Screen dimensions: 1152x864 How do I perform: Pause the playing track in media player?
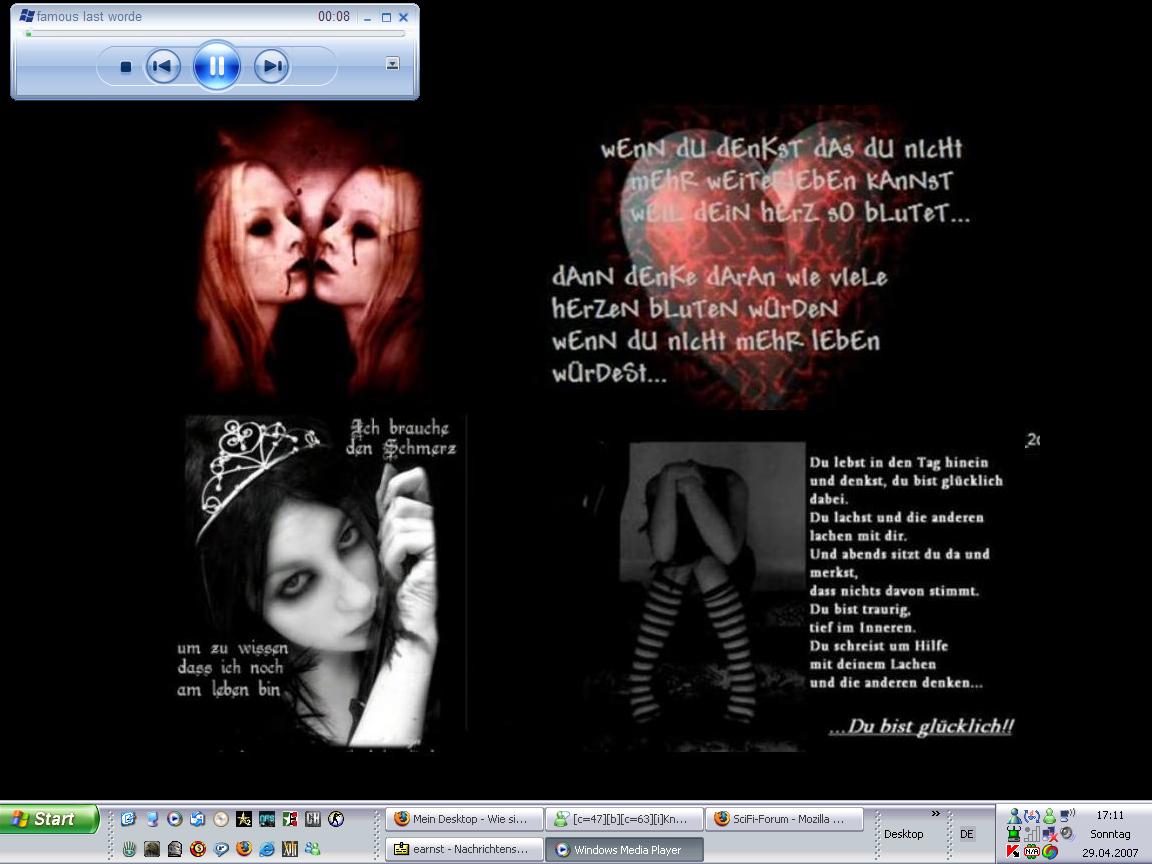pyautogui.click(x=216, y=67)
